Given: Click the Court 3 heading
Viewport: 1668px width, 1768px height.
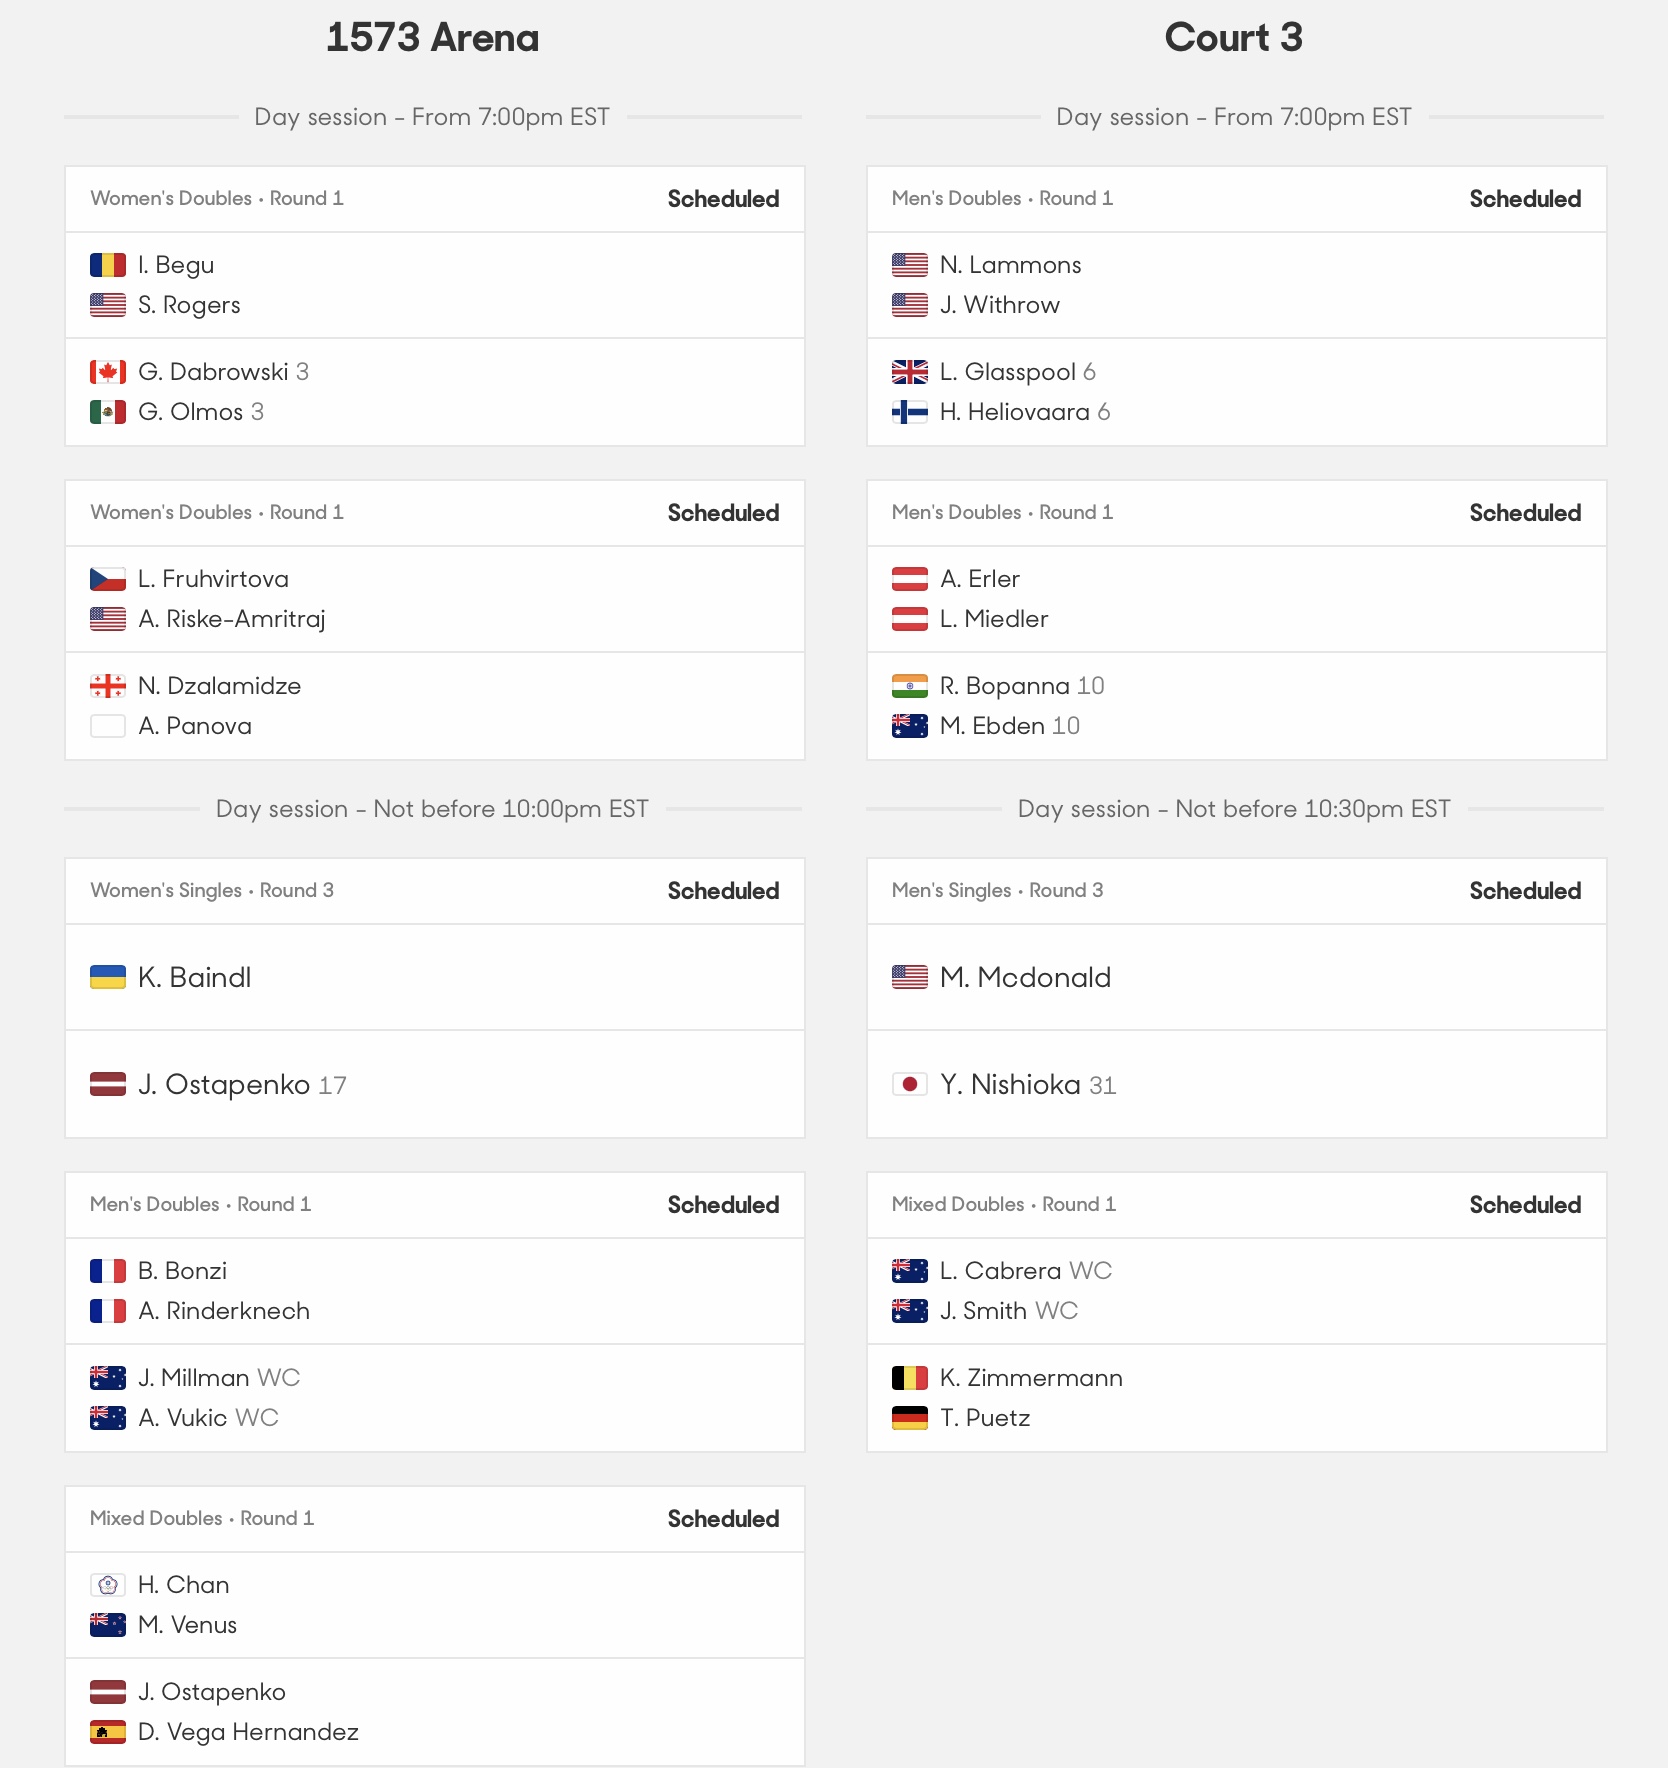Looking at the screenshot, I should 1233,38.
